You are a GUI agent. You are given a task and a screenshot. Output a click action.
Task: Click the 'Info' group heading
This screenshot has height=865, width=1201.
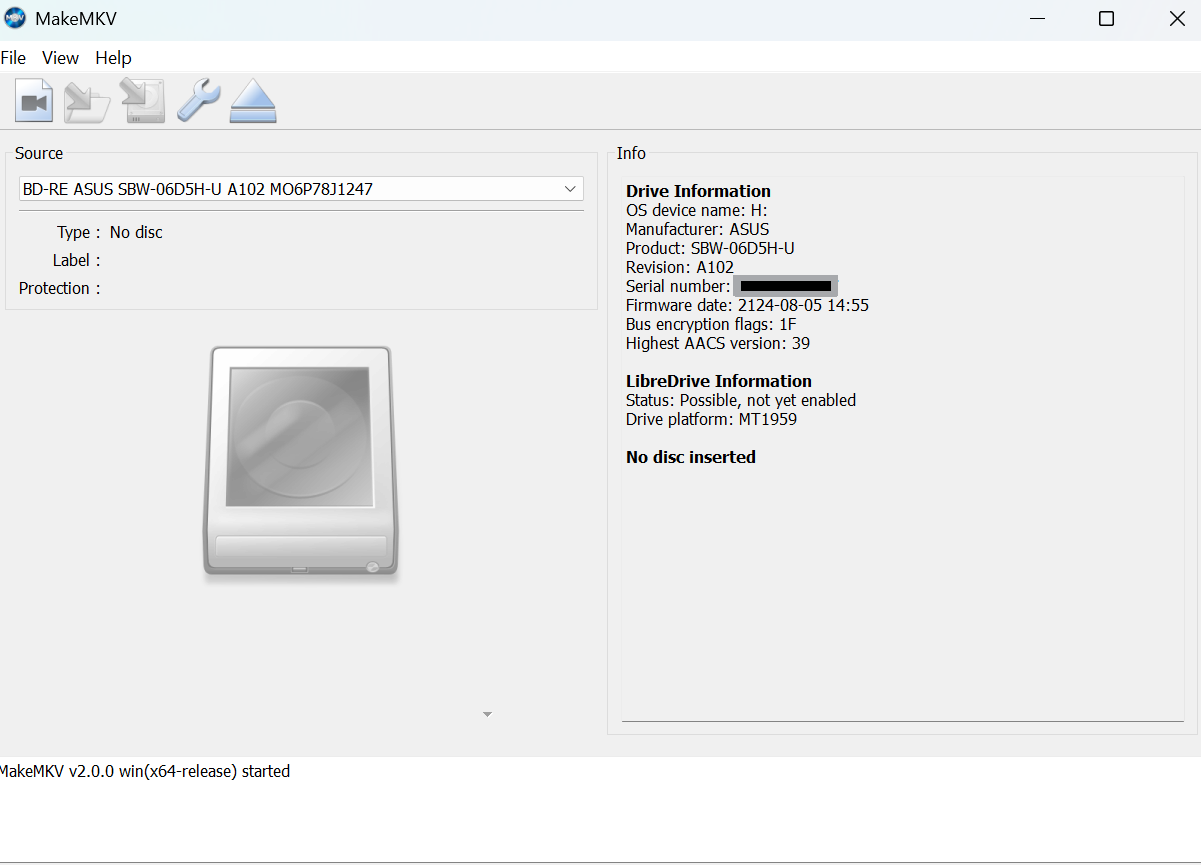[x=631, y=153]
